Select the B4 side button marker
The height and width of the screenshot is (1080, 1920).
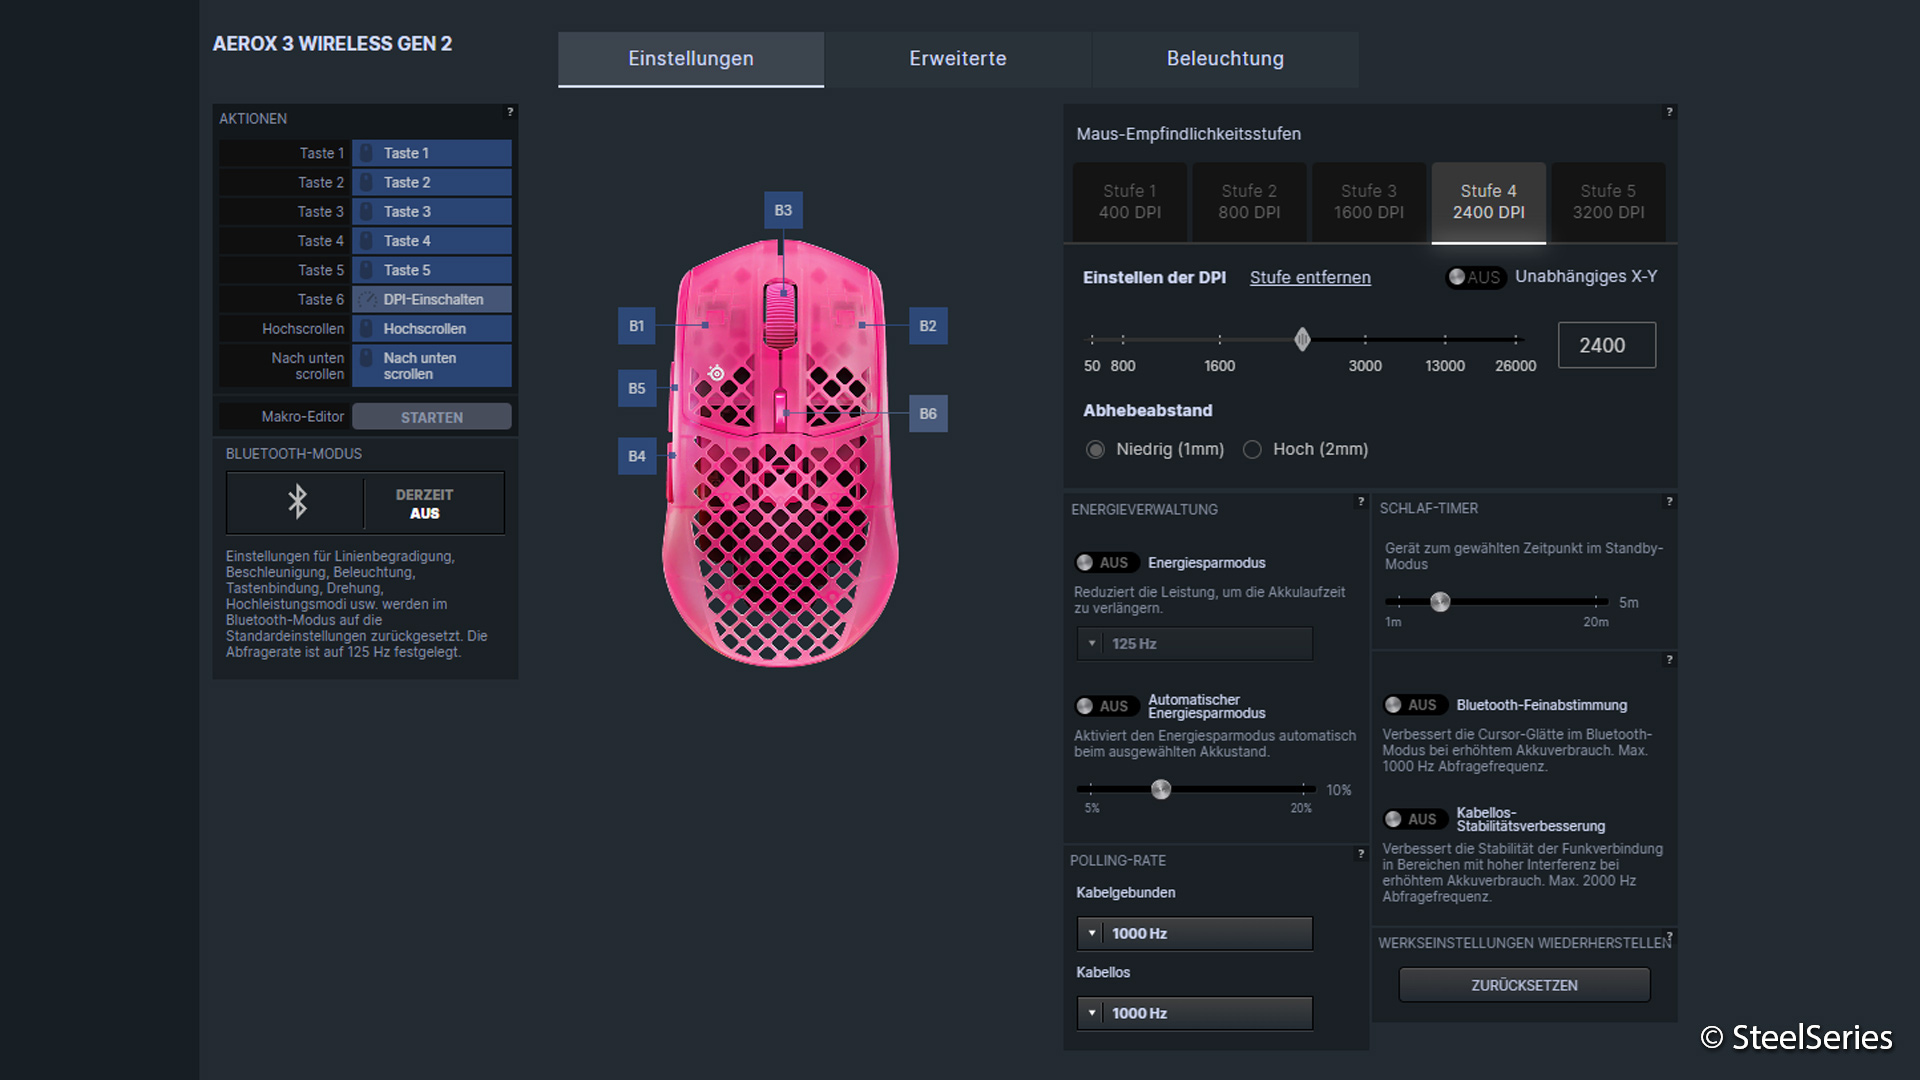(636, 456)
